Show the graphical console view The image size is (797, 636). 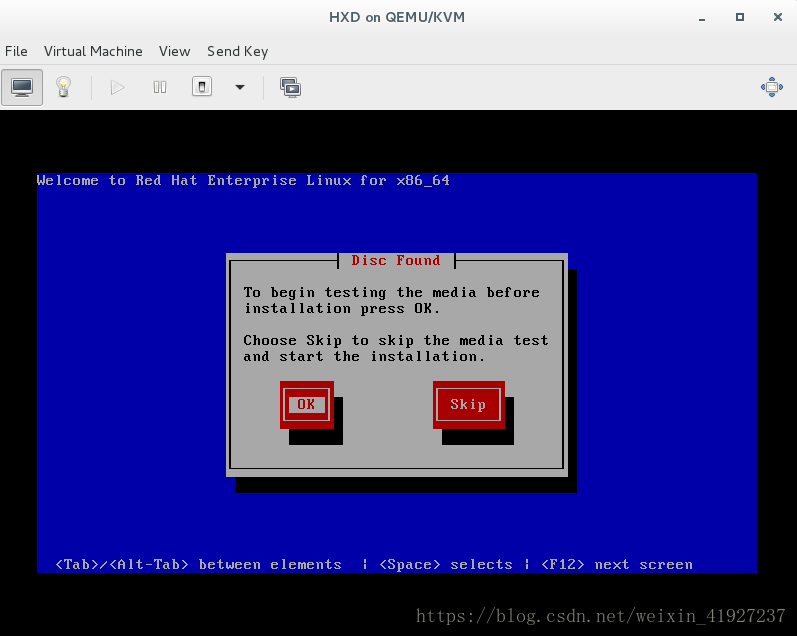(x=22, y=87)
